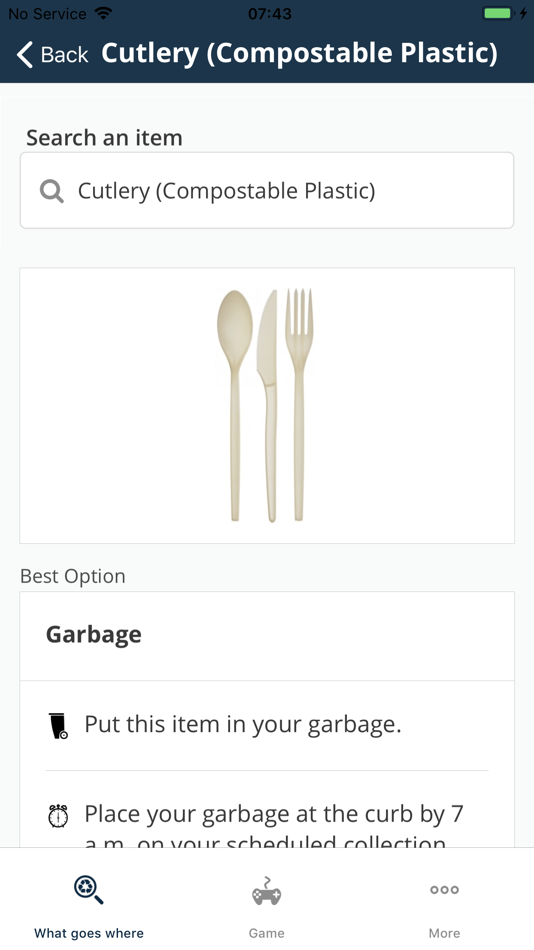Screen dimensions: 534x950
Task: Tap the garbage bin icon
Action: click(58, 726)
